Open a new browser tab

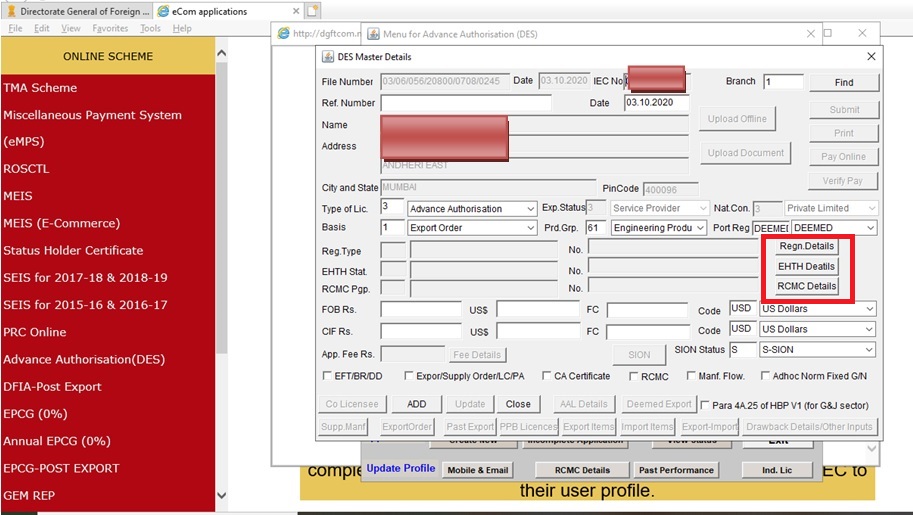point(313,11)
